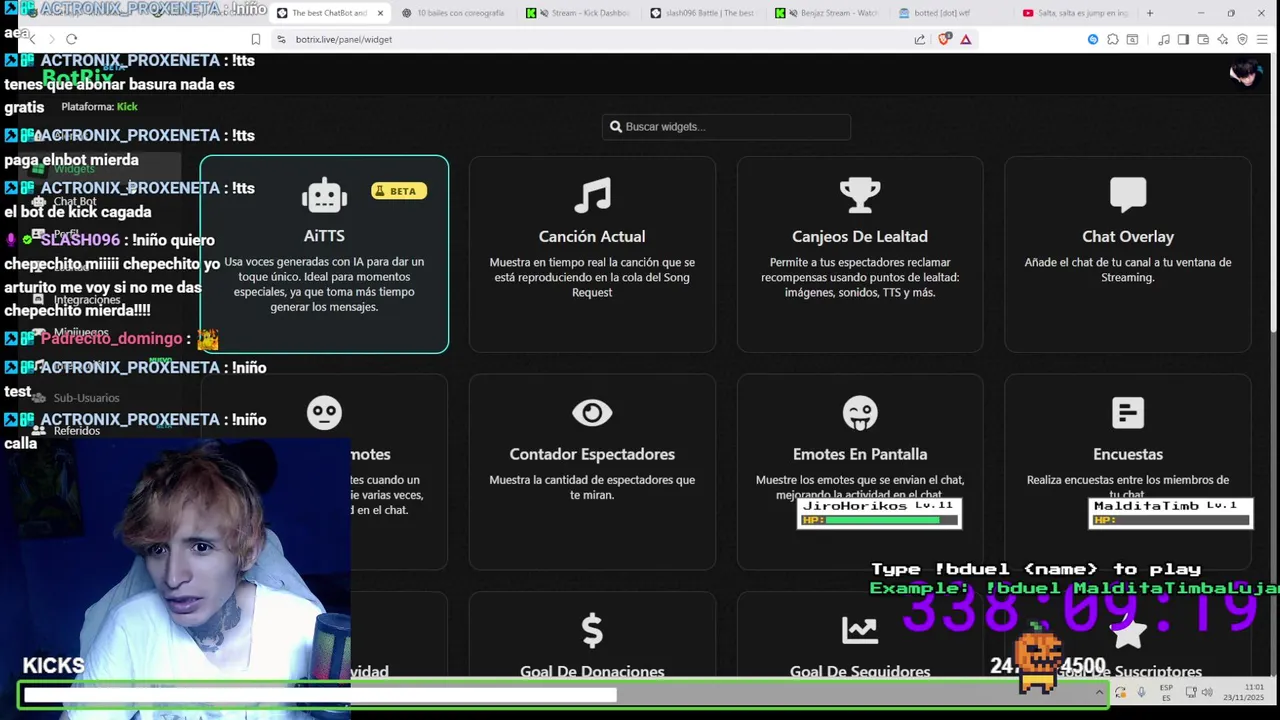The height and width of the screenshot is (720, 1280).
Task: Click the Kick platform link in sidebar
Action: [127, 107]
